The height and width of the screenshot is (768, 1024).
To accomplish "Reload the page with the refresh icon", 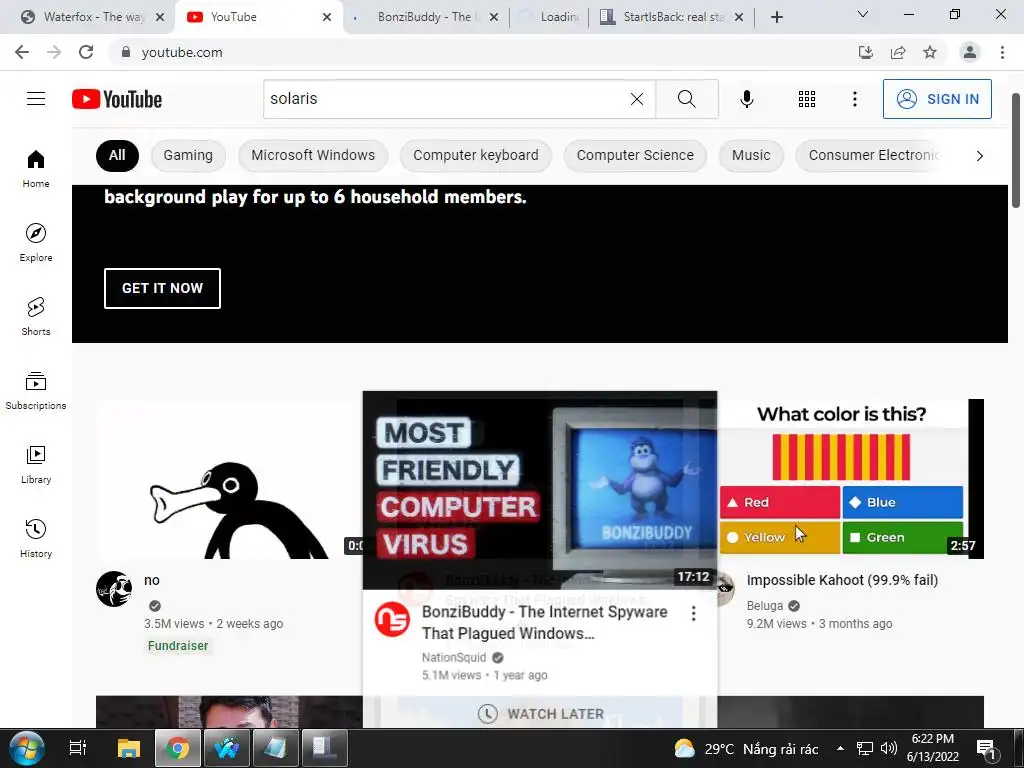I will [x=86, y=52].
